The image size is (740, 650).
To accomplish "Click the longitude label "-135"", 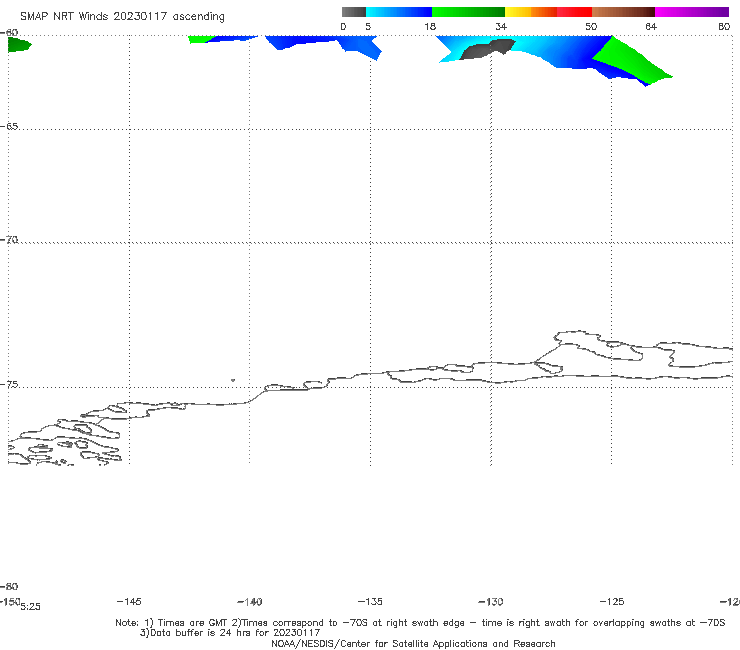I will 370,601.
